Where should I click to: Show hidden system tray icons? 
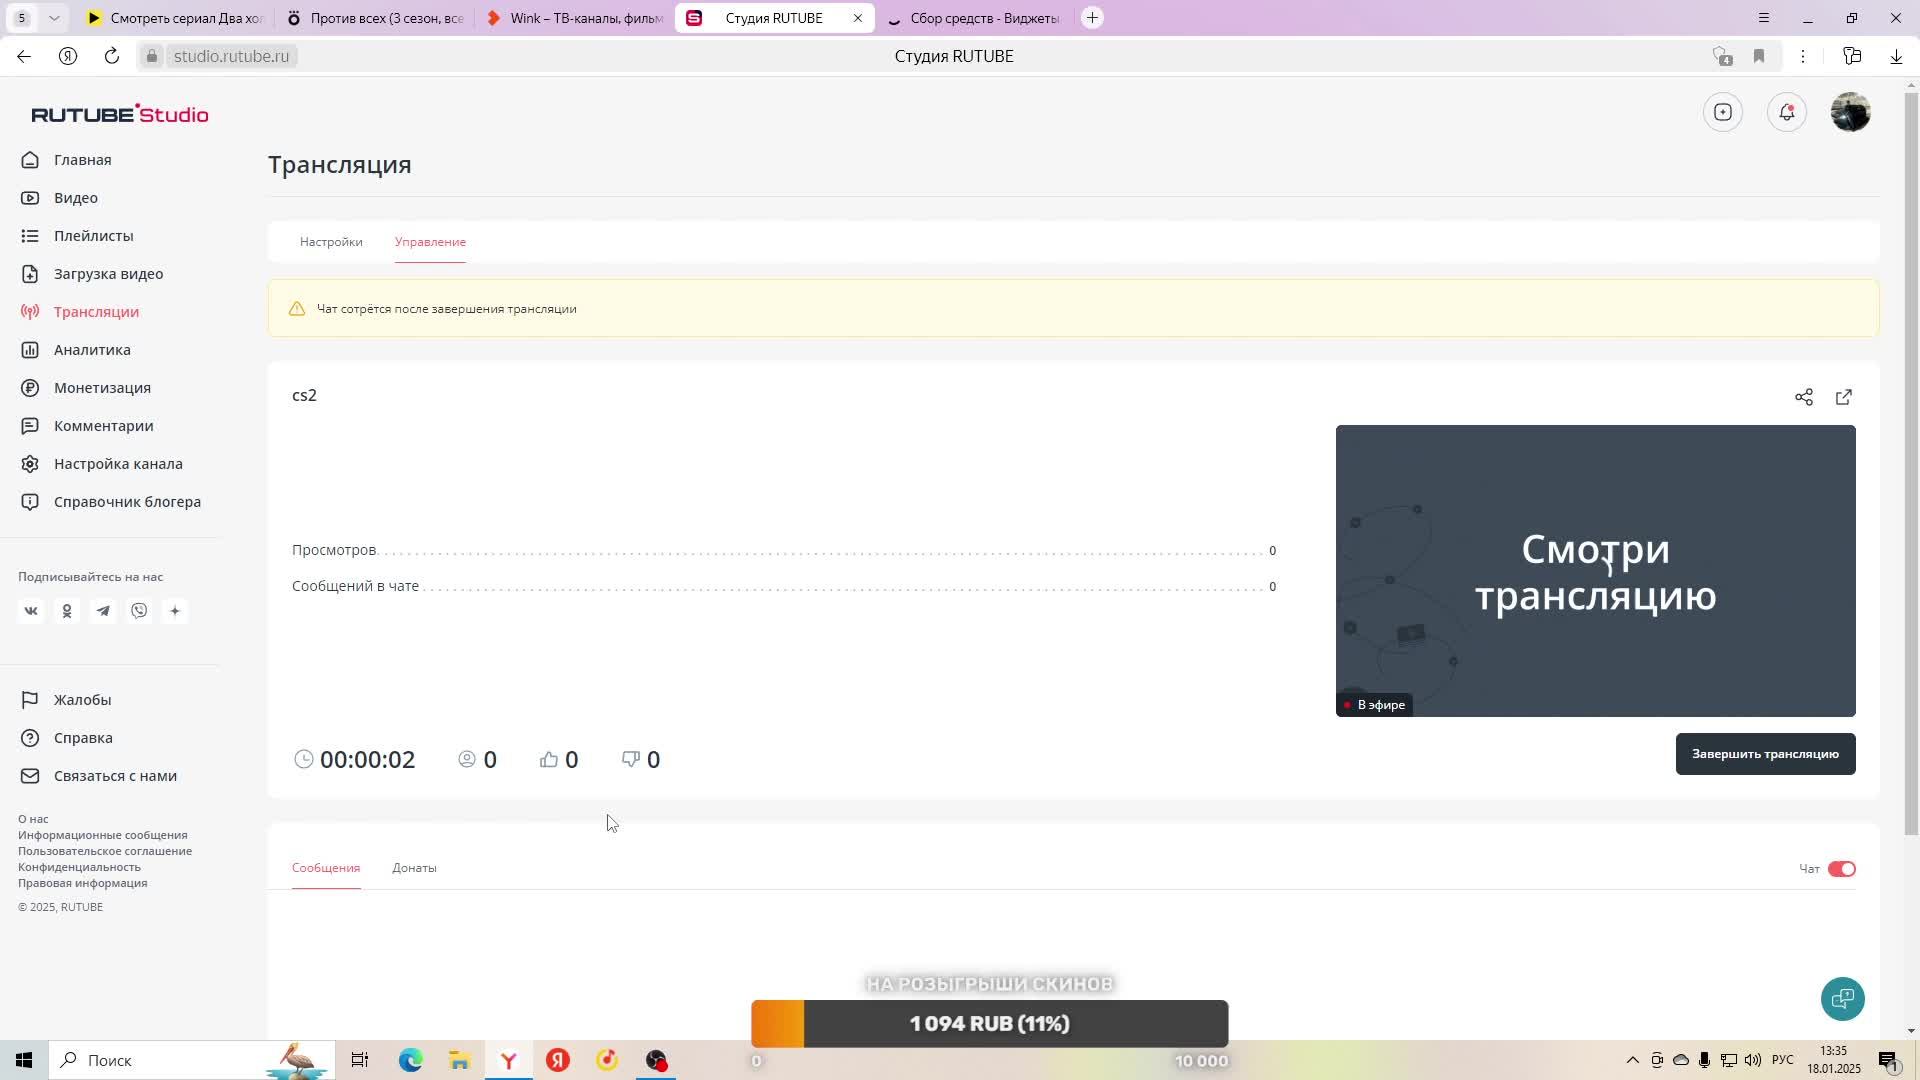(x=1632, y=1060)
